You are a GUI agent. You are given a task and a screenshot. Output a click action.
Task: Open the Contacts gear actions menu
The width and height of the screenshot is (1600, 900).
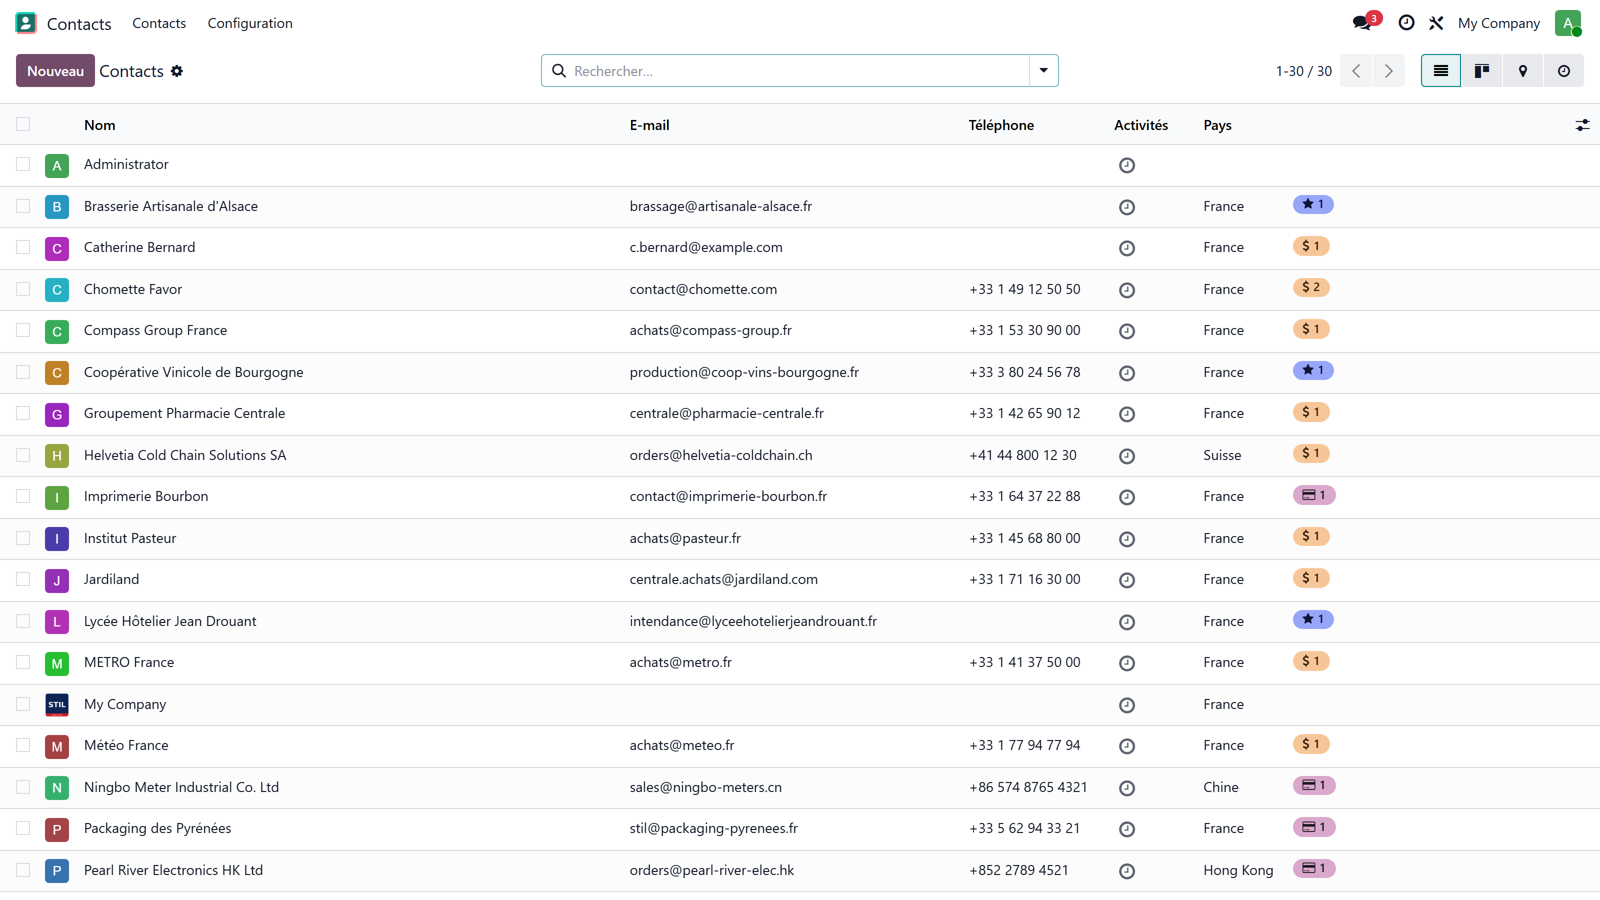tap(177, 71)
